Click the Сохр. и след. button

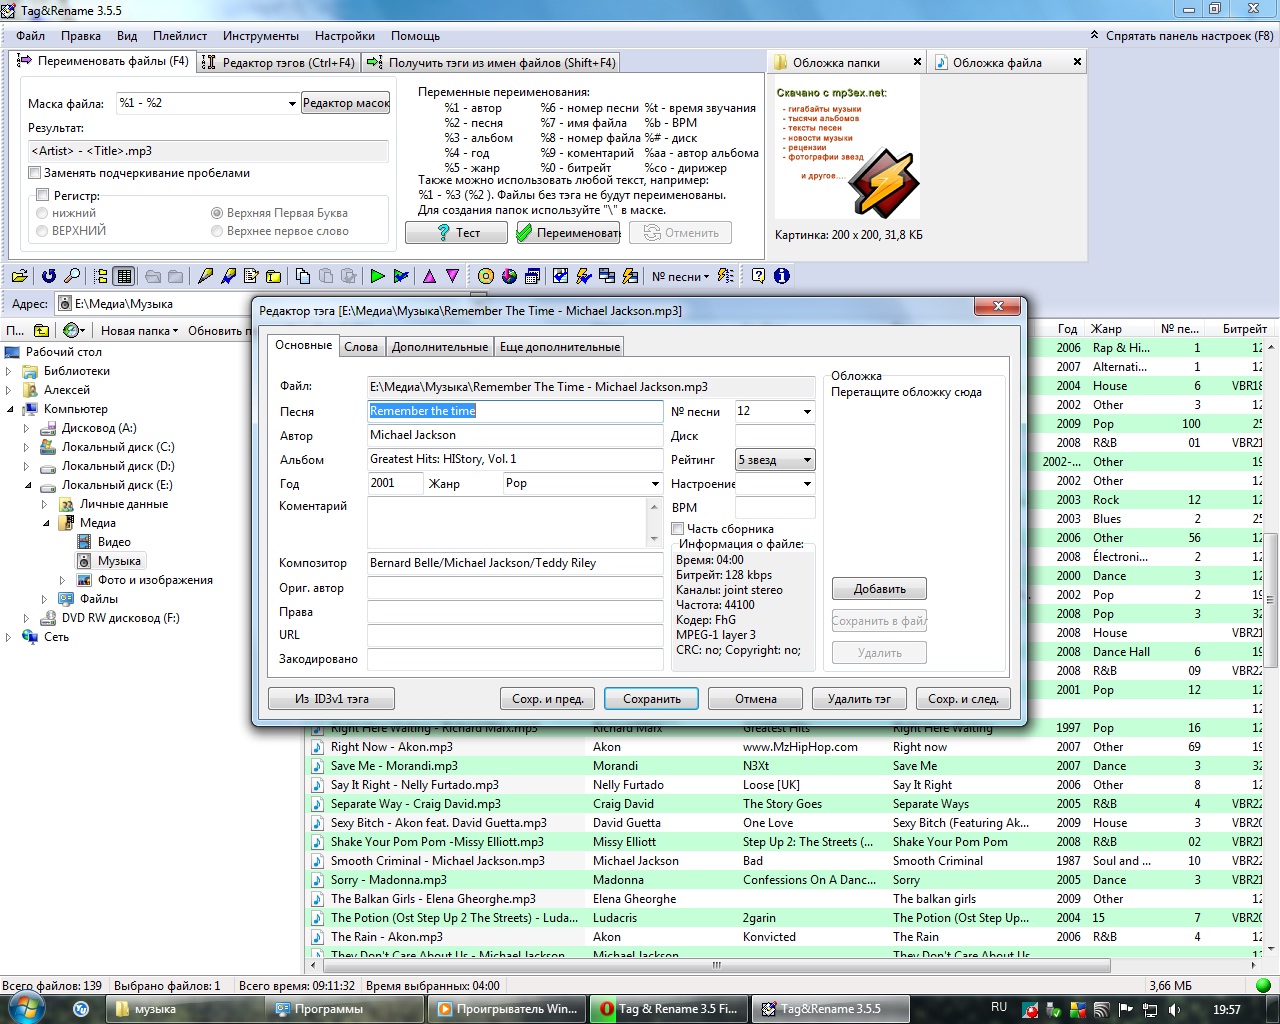pyautogui.click(x=963, y=699)
